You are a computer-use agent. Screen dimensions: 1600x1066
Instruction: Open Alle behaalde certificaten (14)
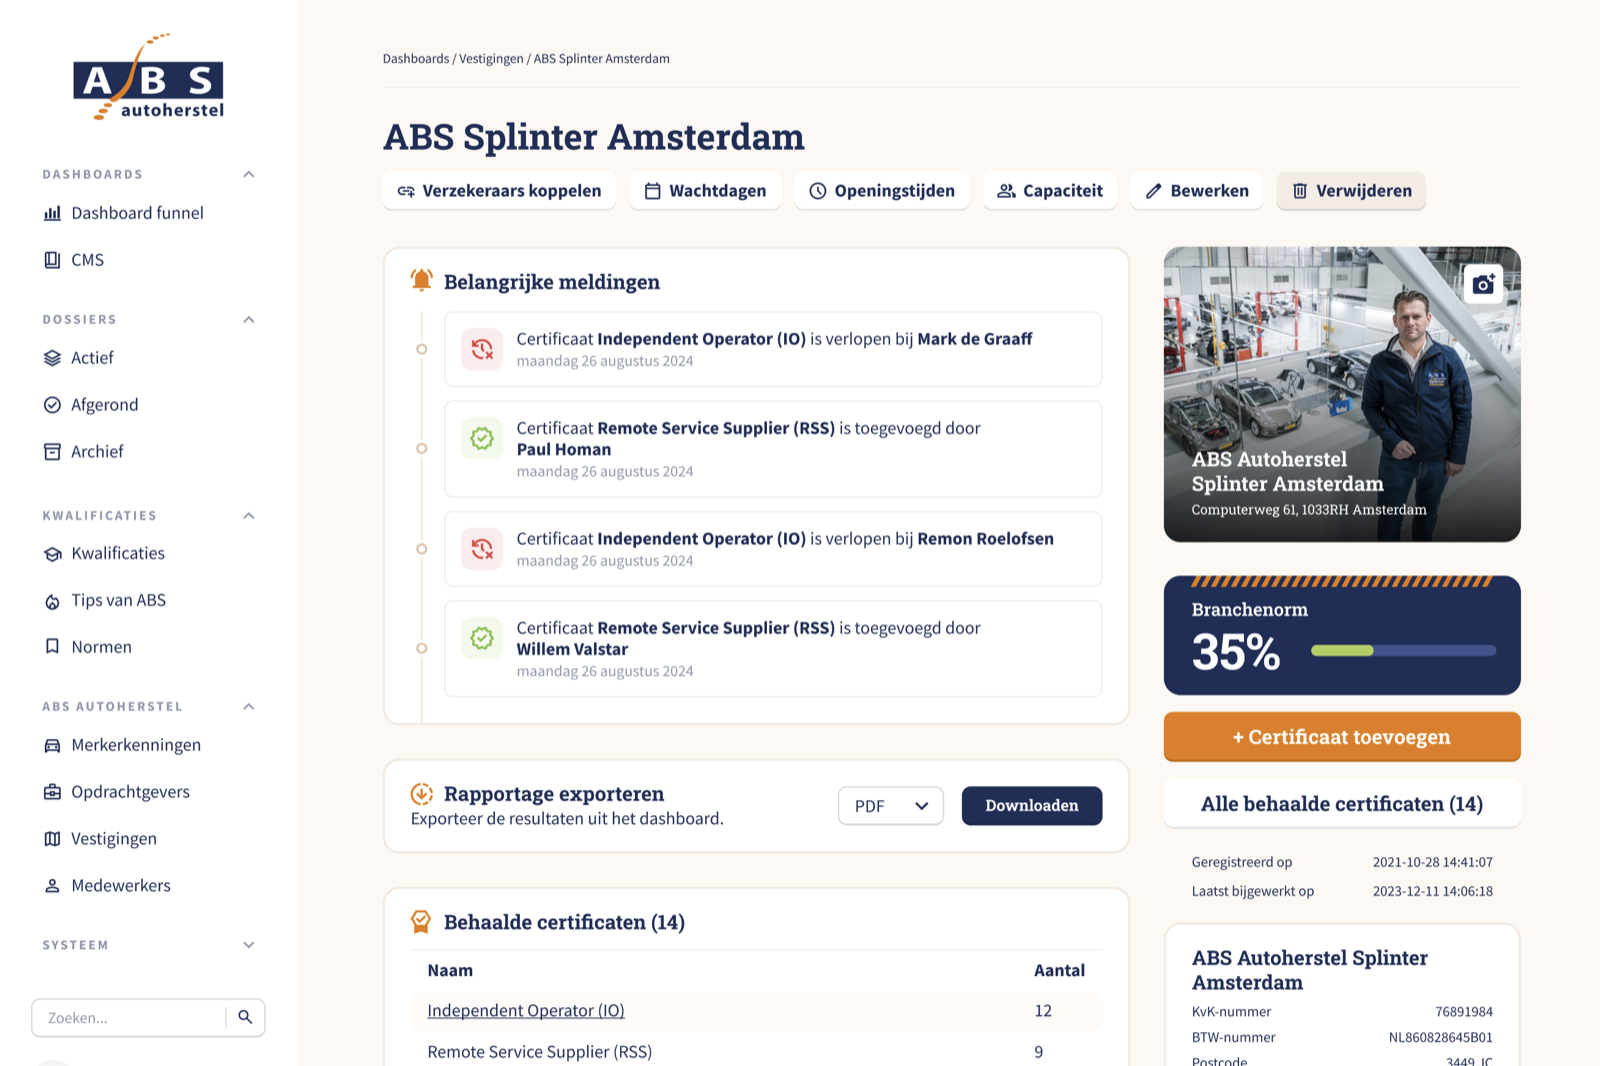coord(1342,804)
